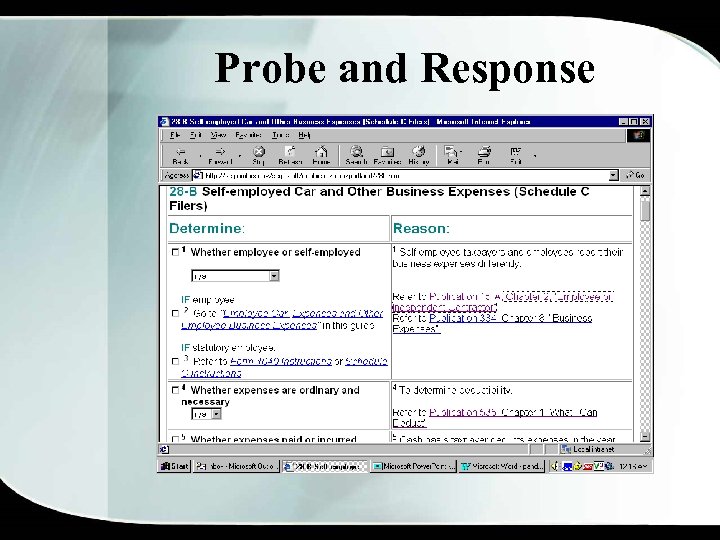This screenshot has height=540, width=720.
Task: Click the scrollbar up arrow
Action: (645, 191)
